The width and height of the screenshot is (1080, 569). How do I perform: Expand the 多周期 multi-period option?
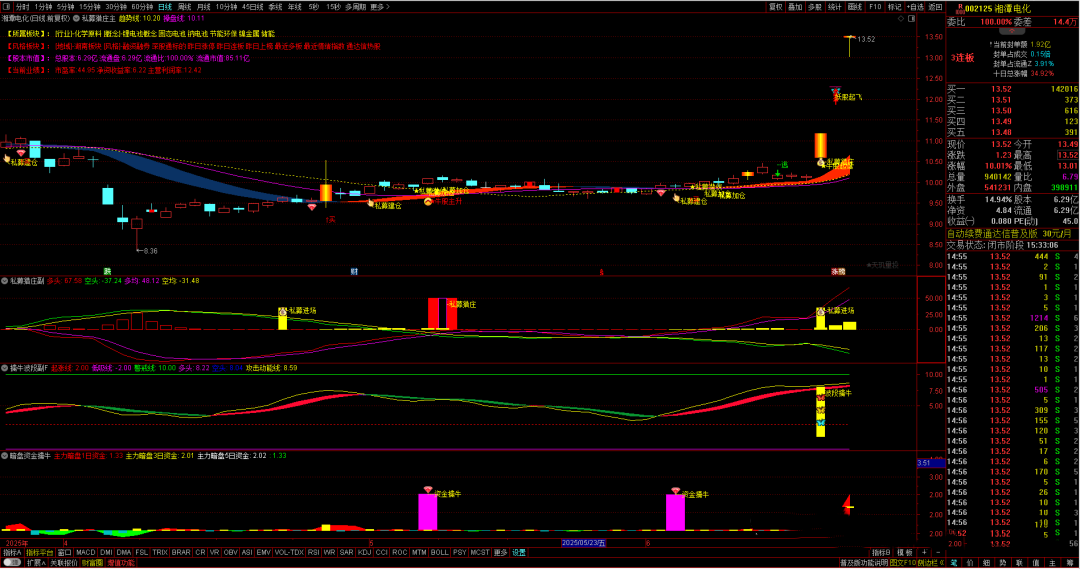pos(355,6)
